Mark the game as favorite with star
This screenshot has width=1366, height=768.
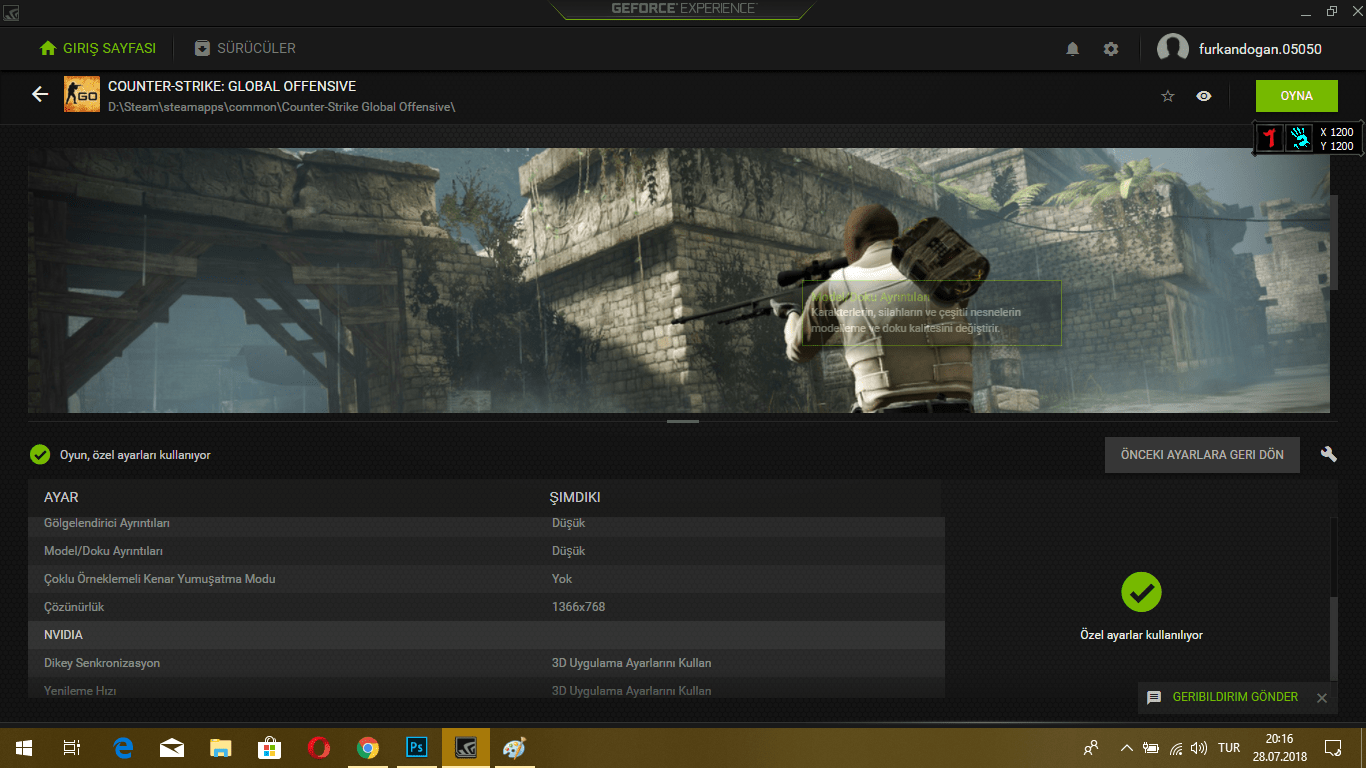(x=1167, y=96)
